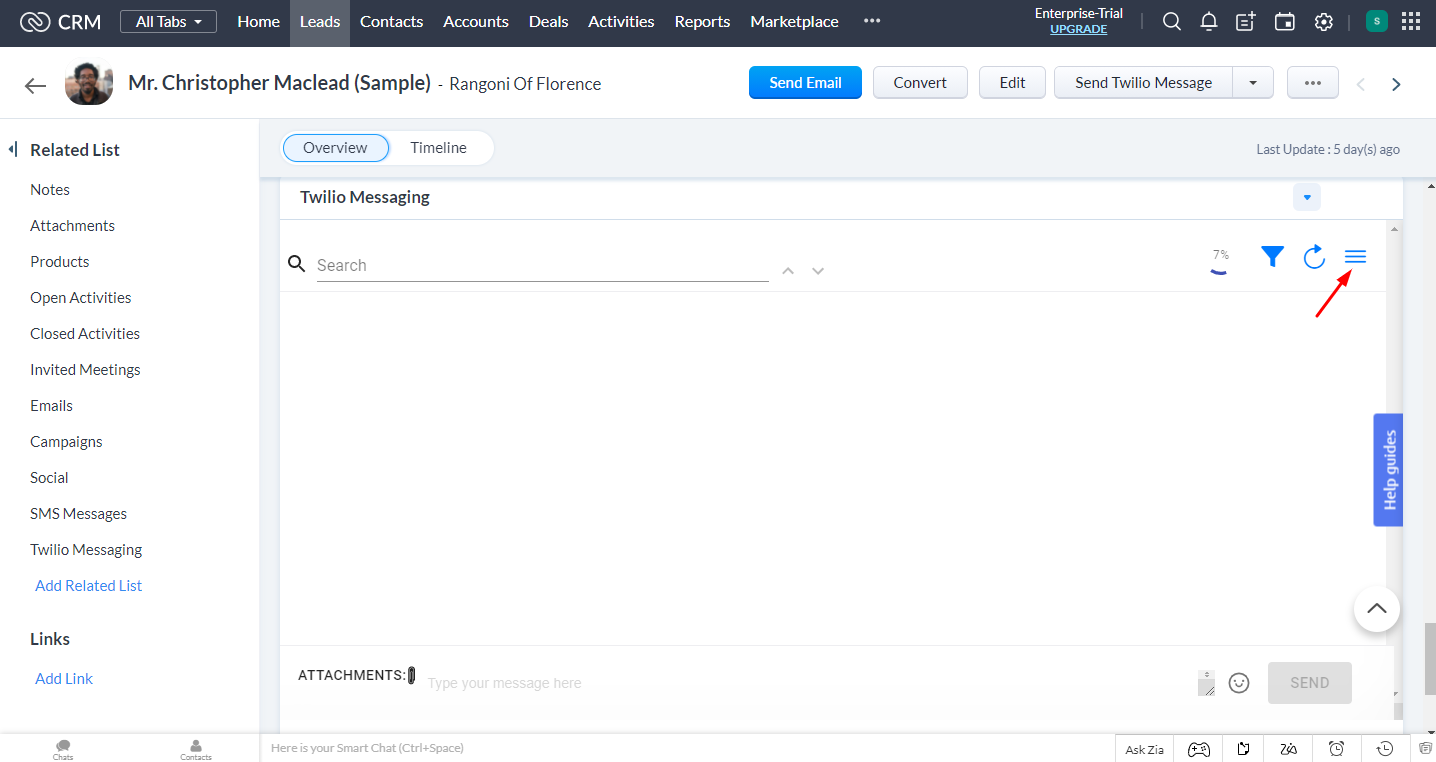Expand the Send Twilio Message dropdown arrow
The image size is (1436, 762).
click(x=1253, y=83)
